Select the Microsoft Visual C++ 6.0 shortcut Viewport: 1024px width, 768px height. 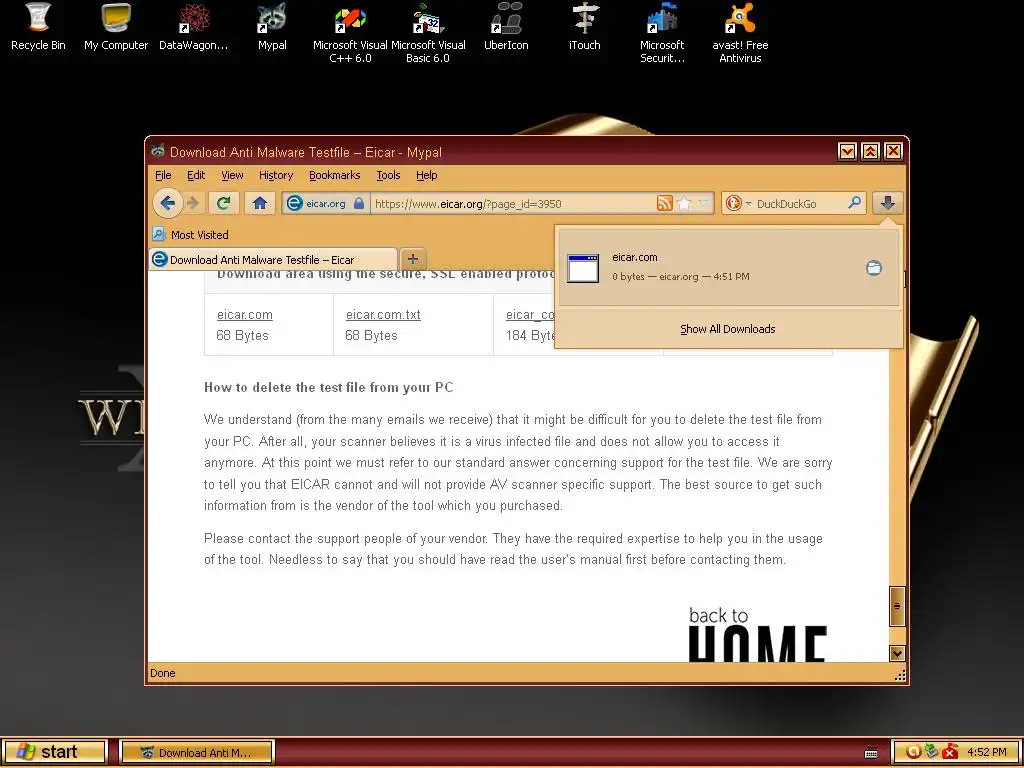pos(350,33)
